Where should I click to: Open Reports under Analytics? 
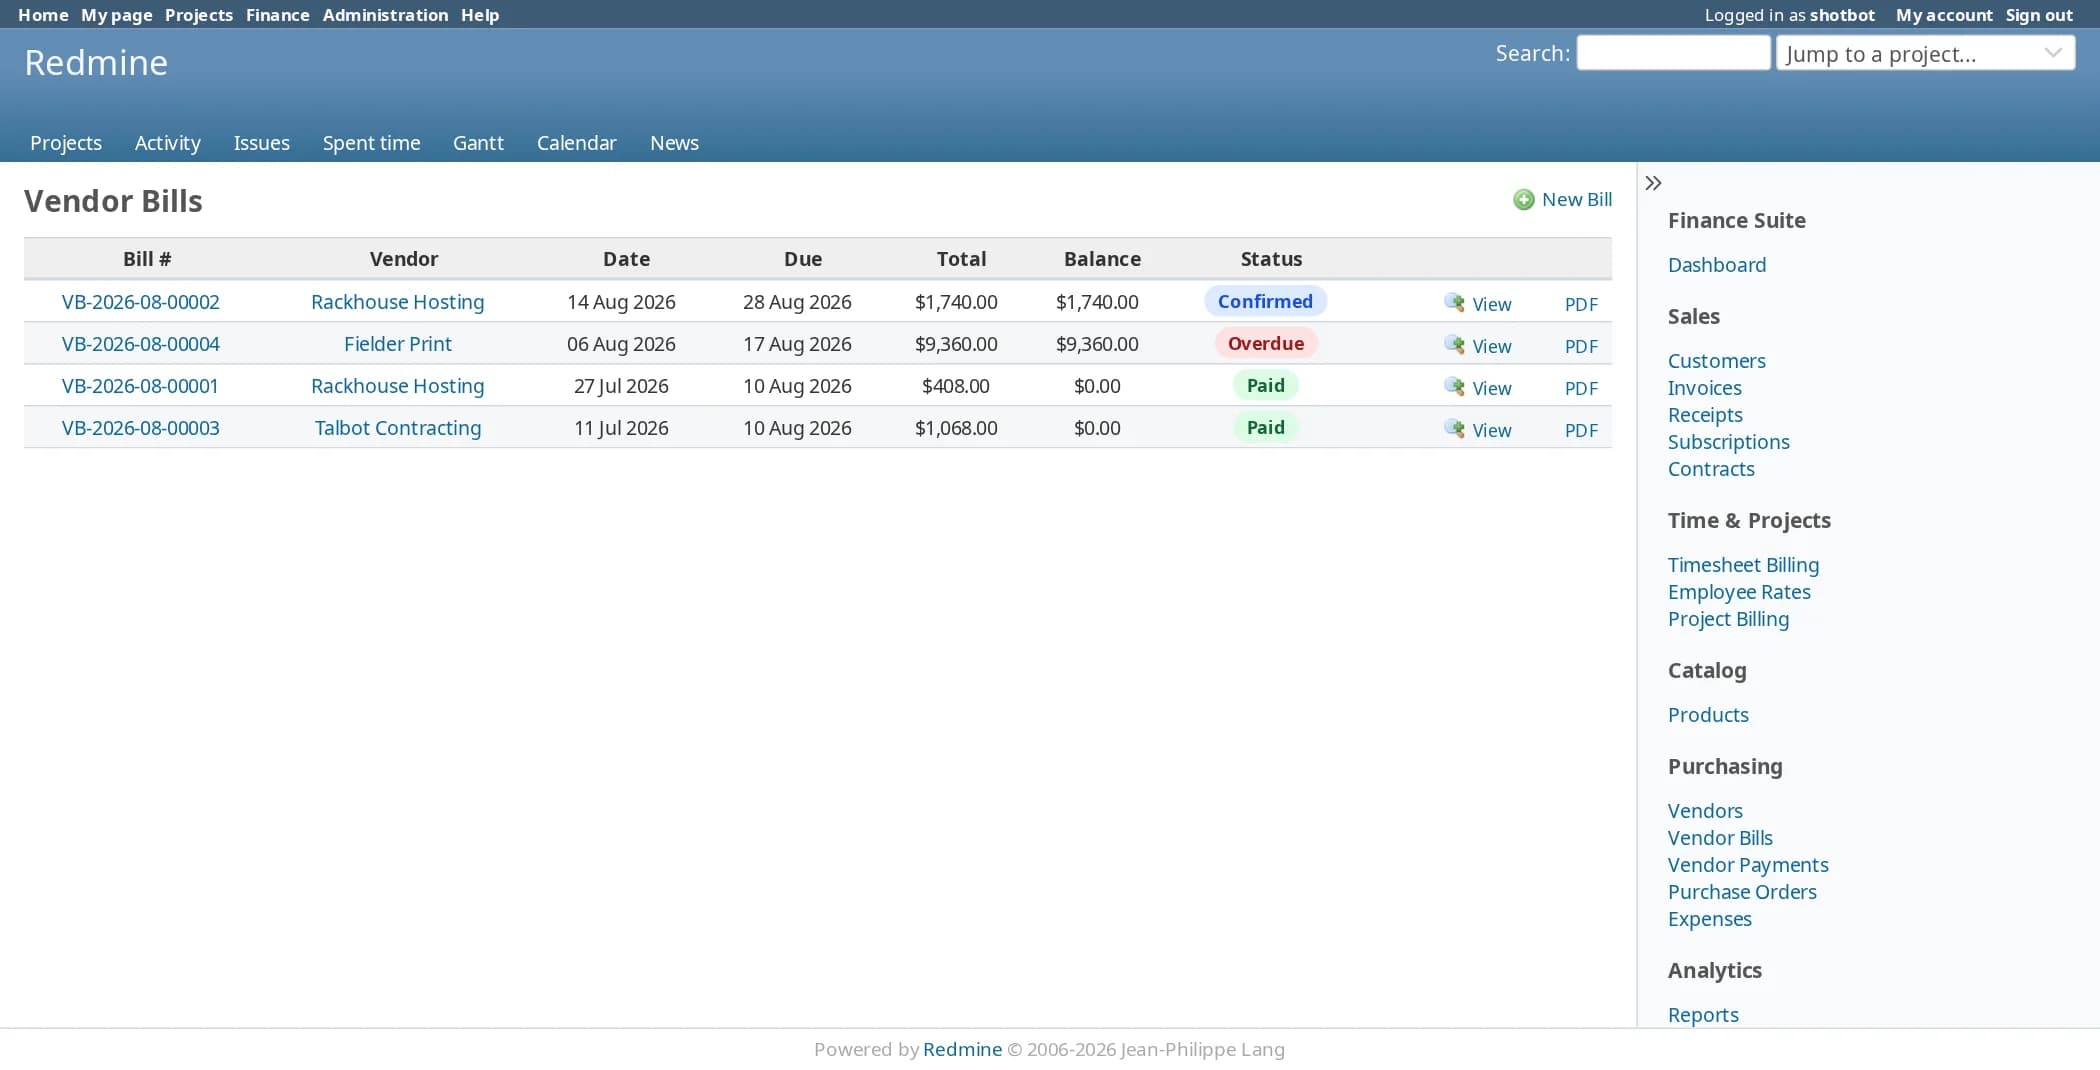pyautogui.click(x=1704, y=1015)
